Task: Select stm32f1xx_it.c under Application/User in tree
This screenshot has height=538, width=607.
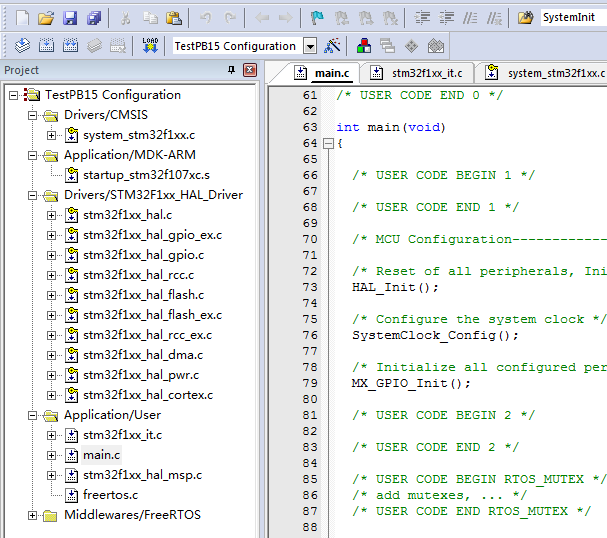Action: pyautogui.click(x=122, y=435)
